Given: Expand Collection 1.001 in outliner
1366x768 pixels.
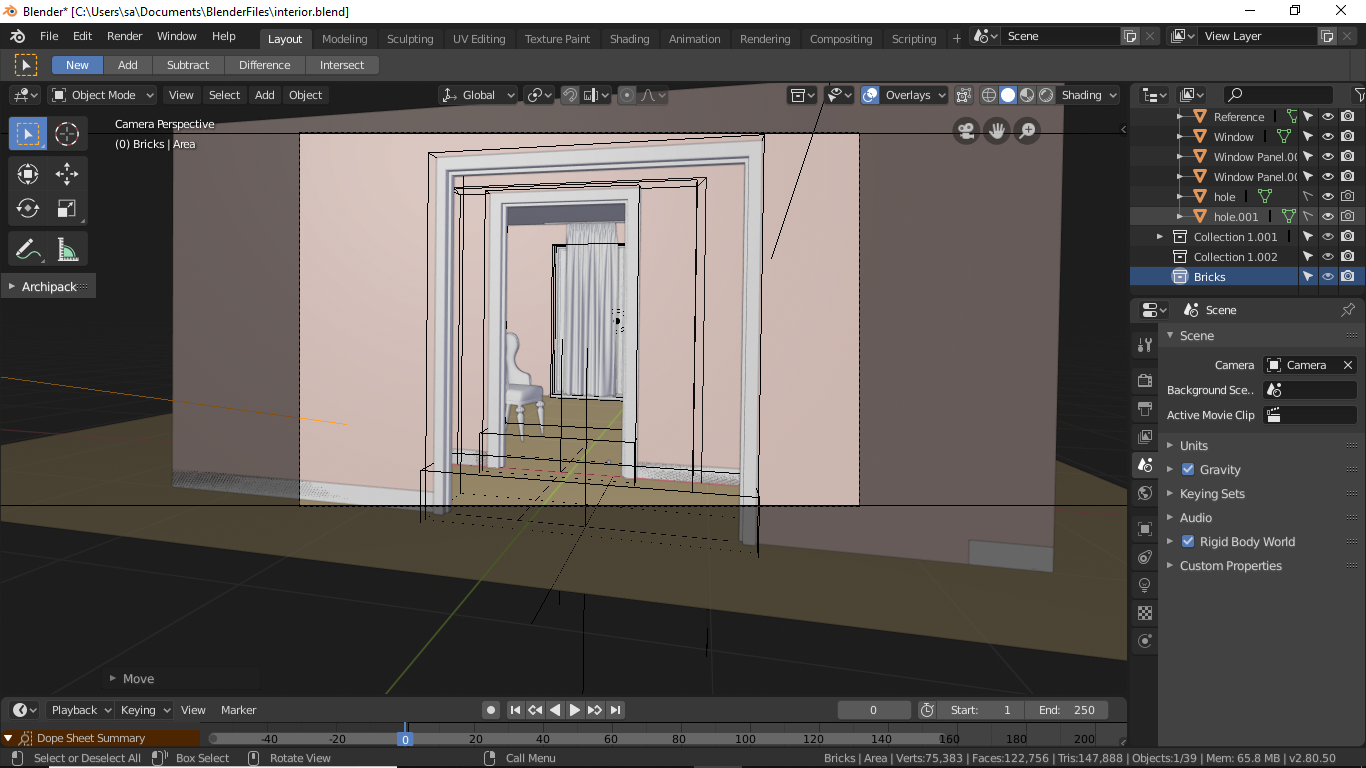Looking at the screenshot, I should tap(1160, 237).
